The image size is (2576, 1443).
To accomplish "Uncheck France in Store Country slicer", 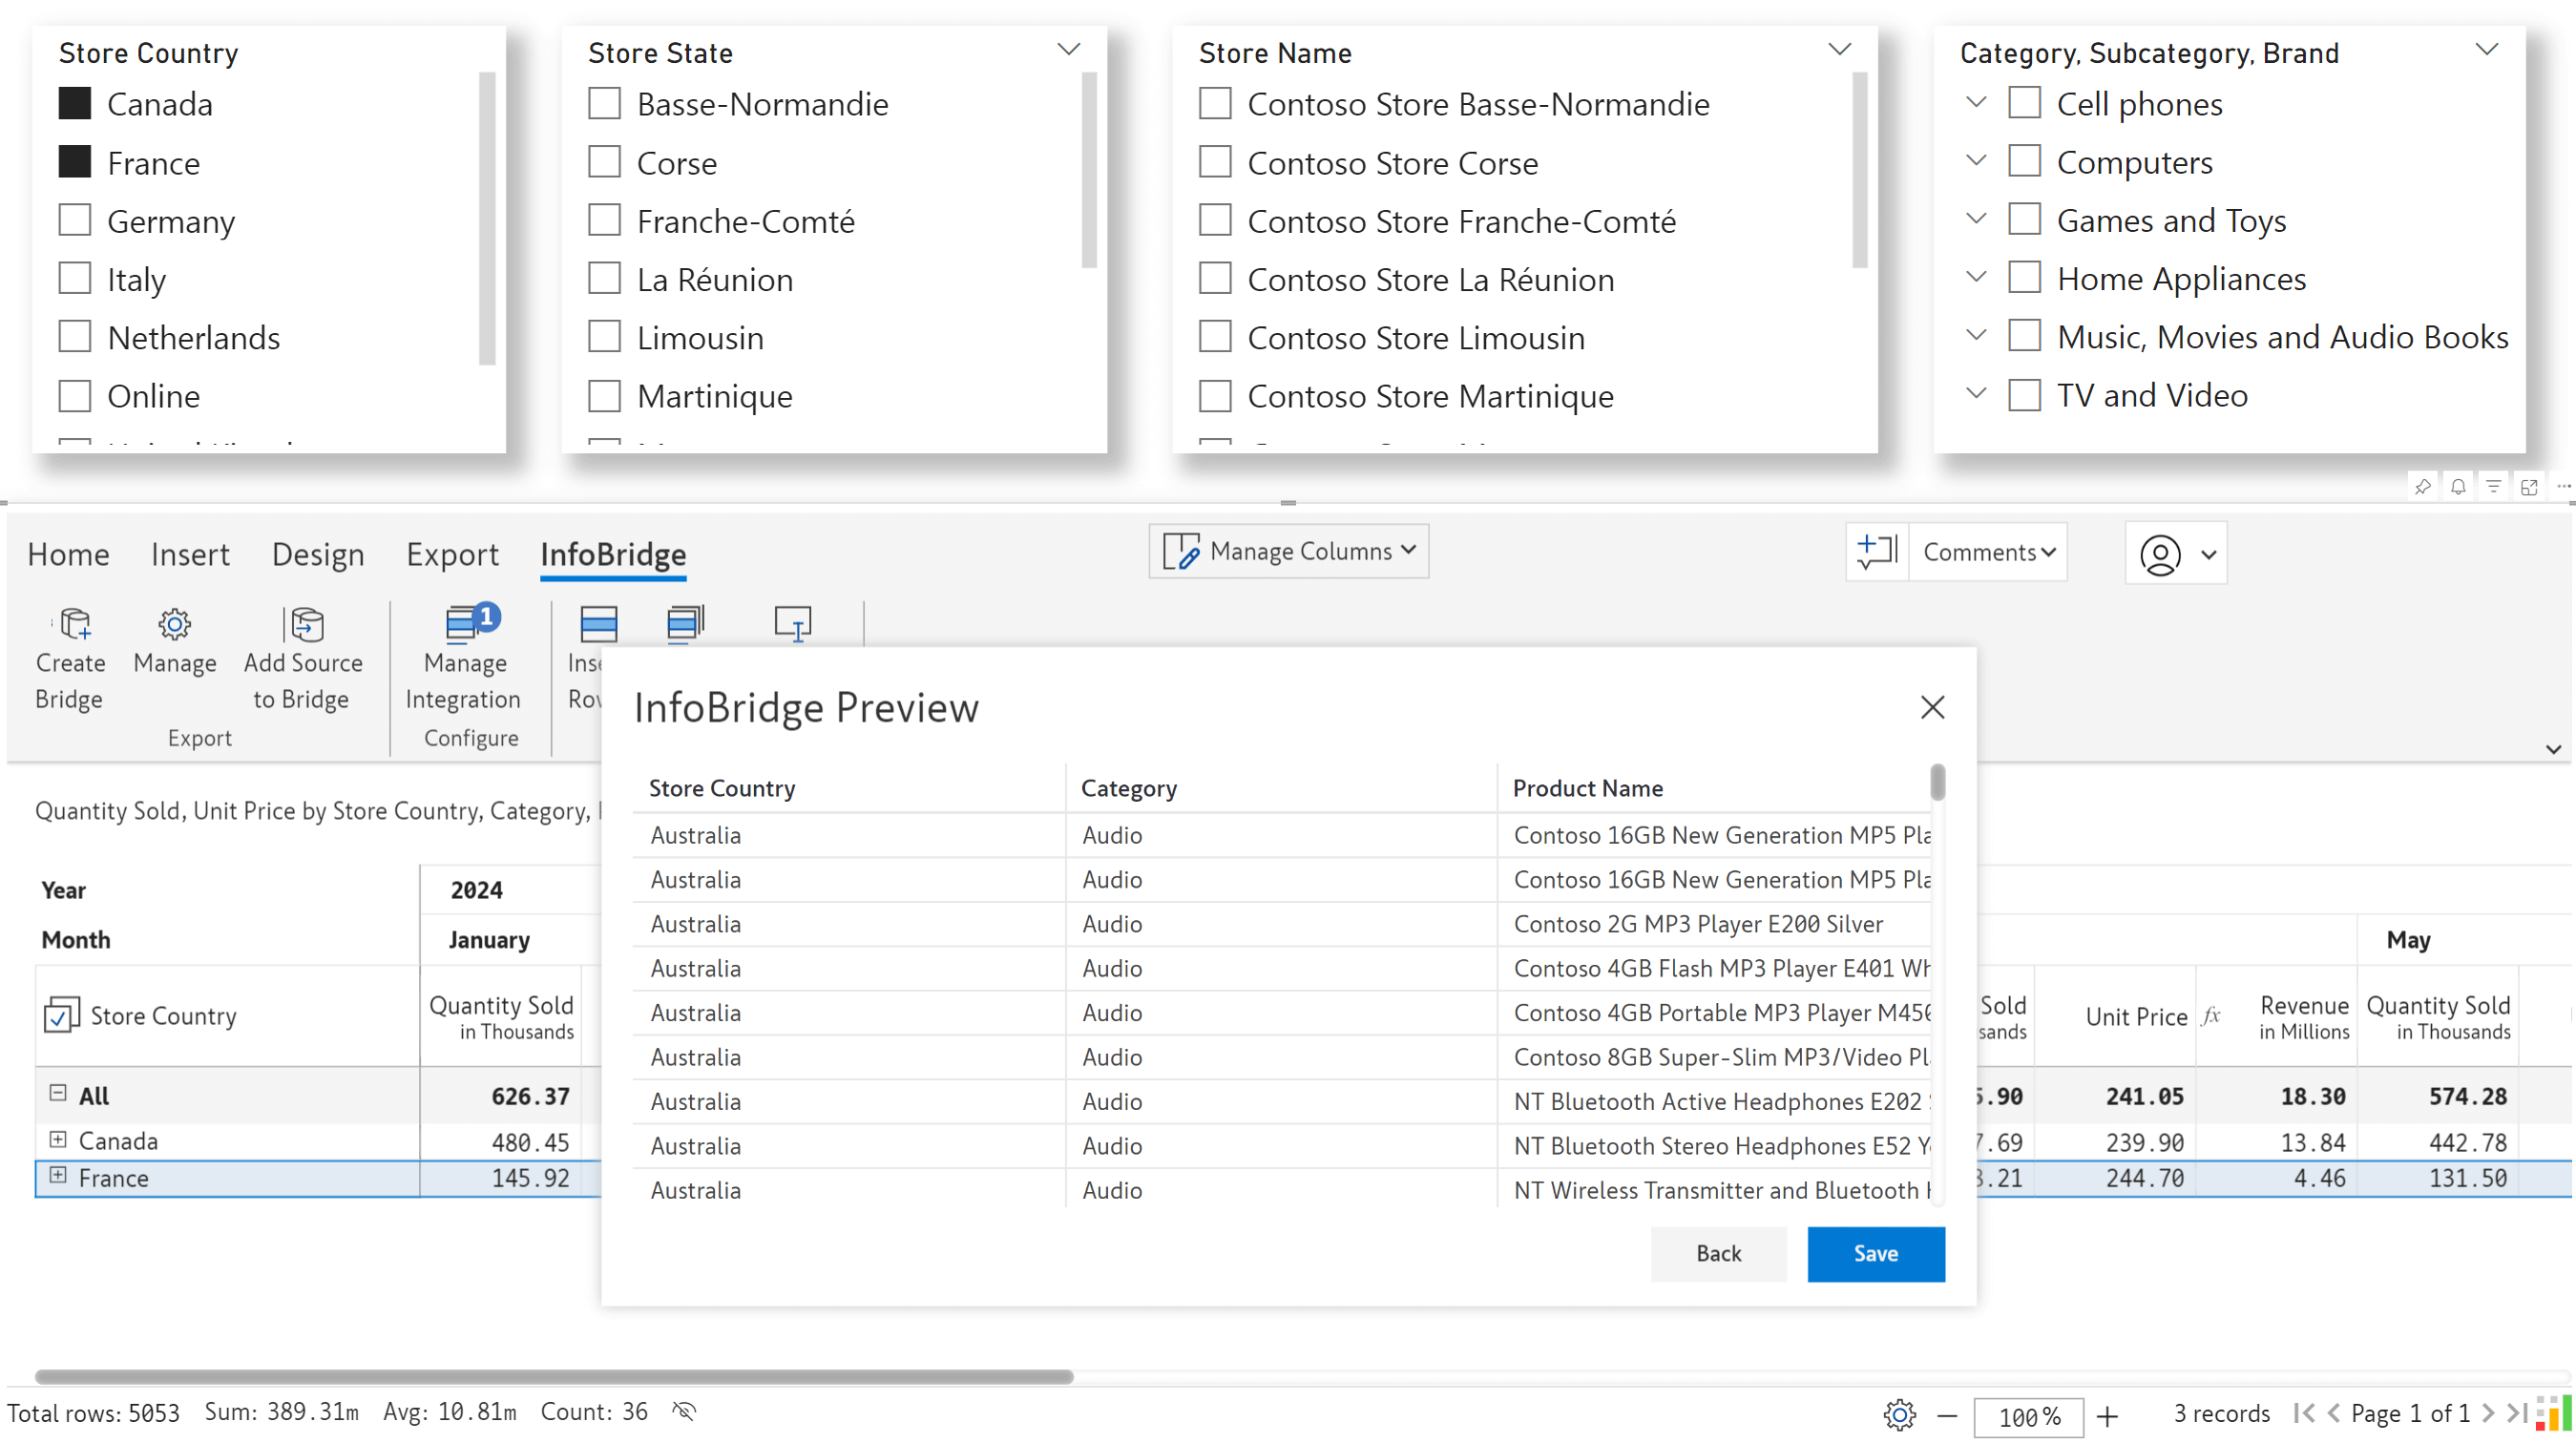I will tap(75, 162).
